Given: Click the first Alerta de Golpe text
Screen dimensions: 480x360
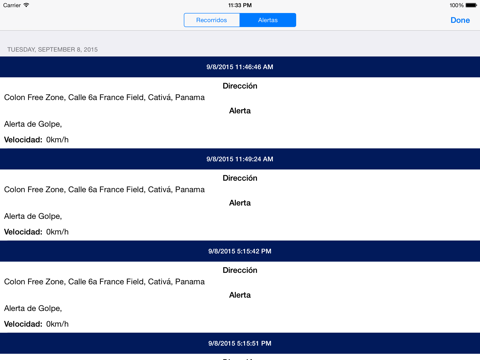Looking at the screenshot, I should 33,124.
